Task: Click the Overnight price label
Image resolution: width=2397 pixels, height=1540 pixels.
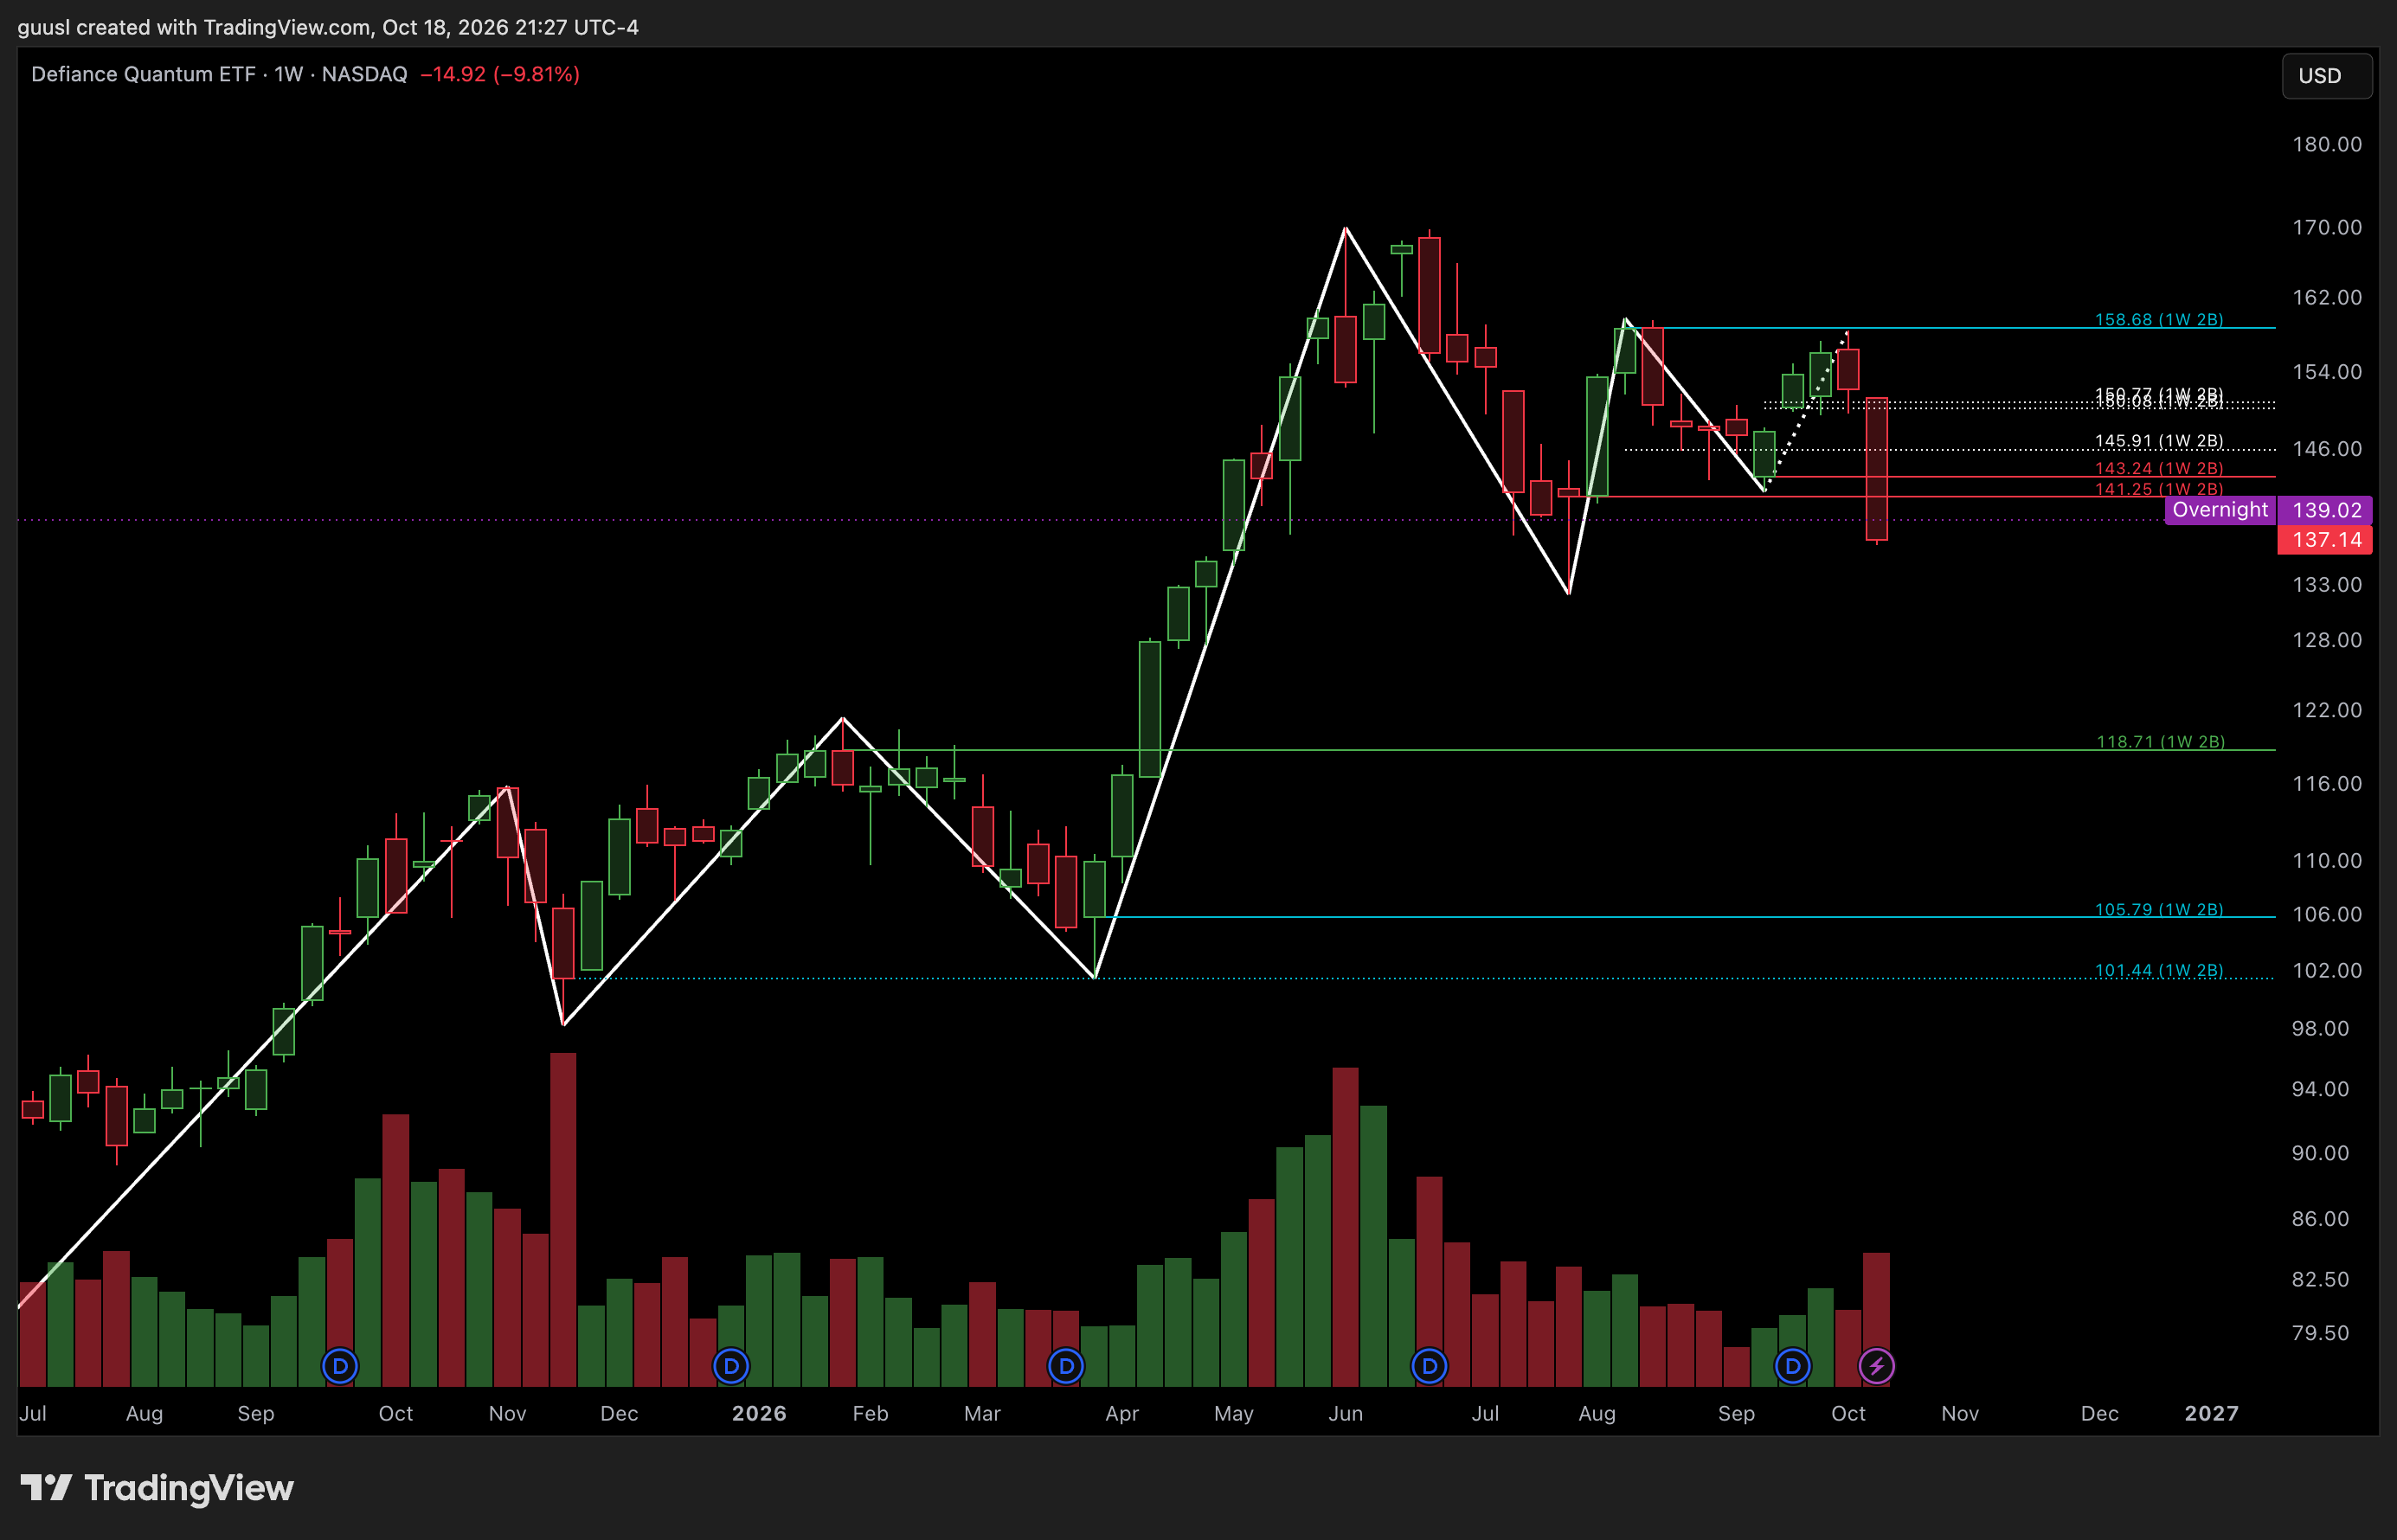Action: pyautogui.click(x=2220, y=510)
